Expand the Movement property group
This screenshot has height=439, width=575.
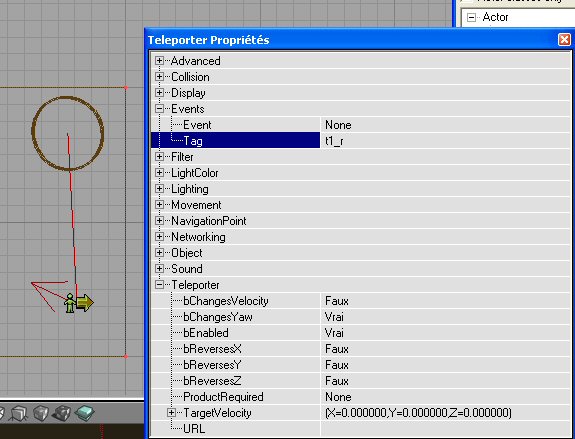tap(159, 205)
